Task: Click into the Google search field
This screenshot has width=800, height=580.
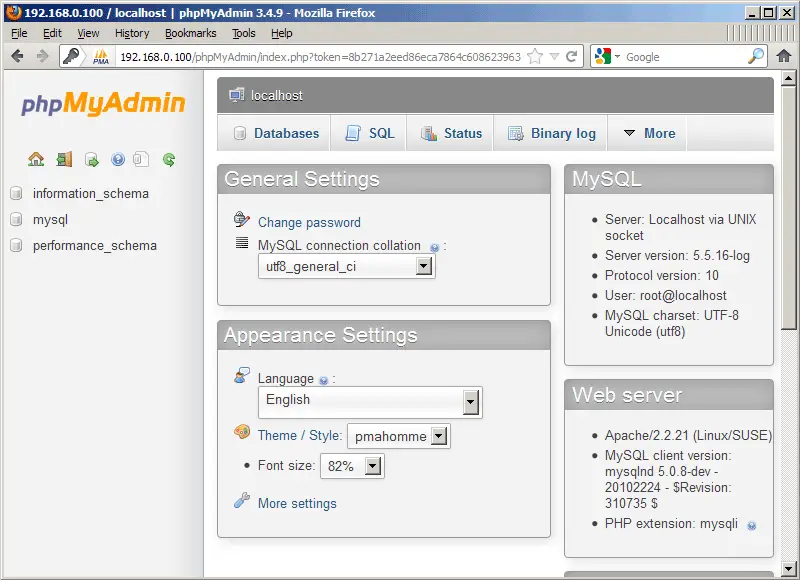Action: click(x=684, y=57)
